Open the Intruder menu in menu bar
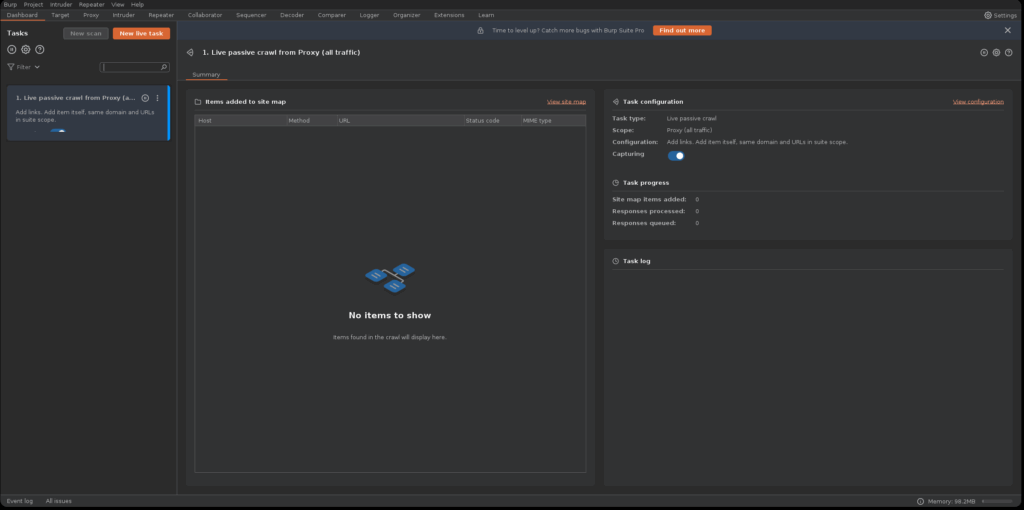The height and width of the screenshot is (510, 1024). point(61,4)
